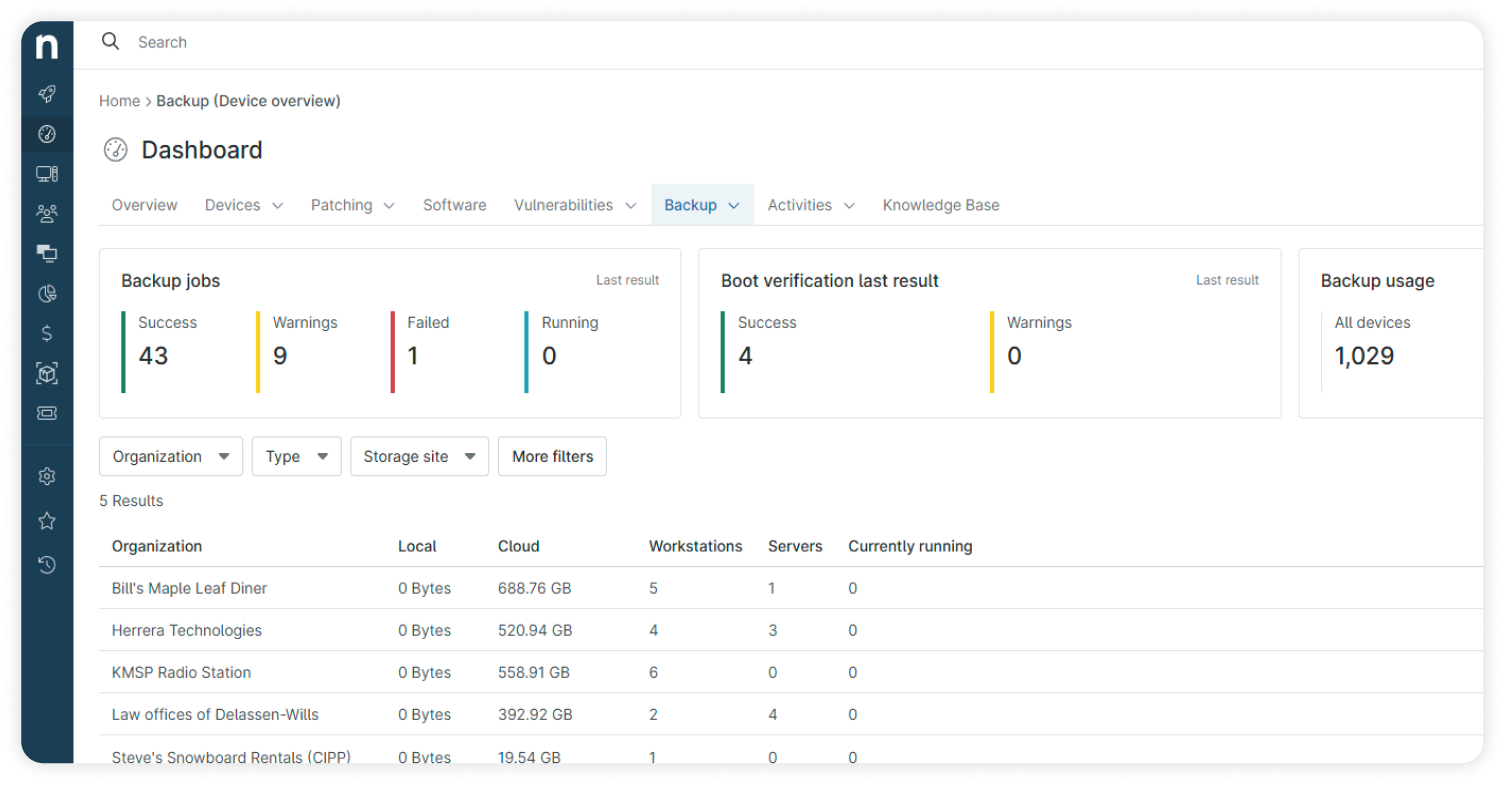Click the 1,029 All devices value
This screenshot has width=1505, height=785.
coord(1364,356)
